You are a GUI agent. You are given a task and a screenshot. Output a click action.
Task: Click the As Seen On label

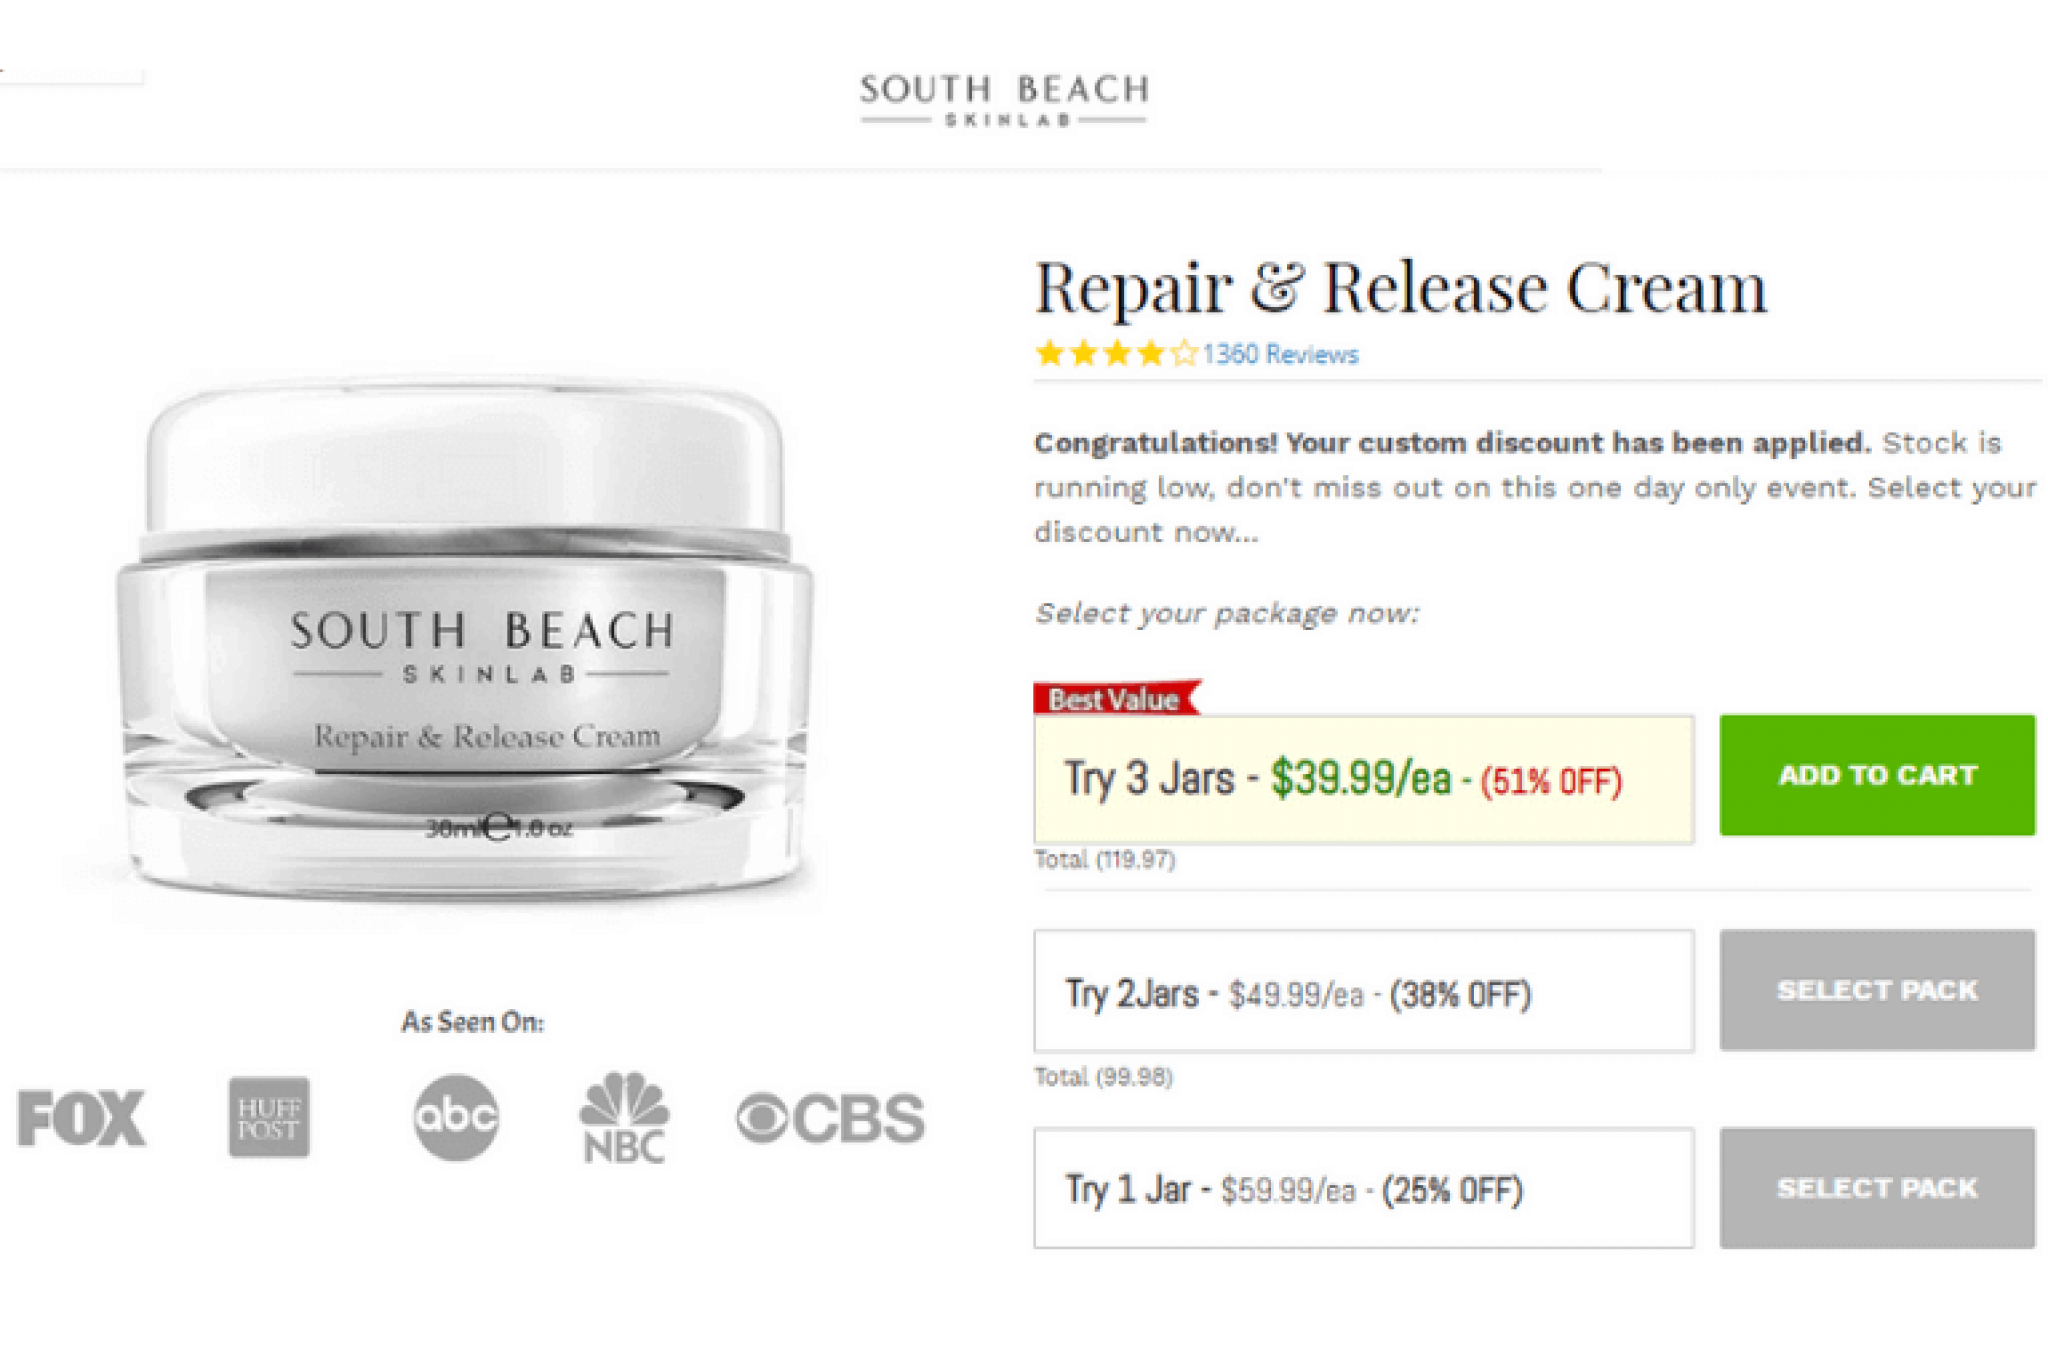tap(472, 1022)
